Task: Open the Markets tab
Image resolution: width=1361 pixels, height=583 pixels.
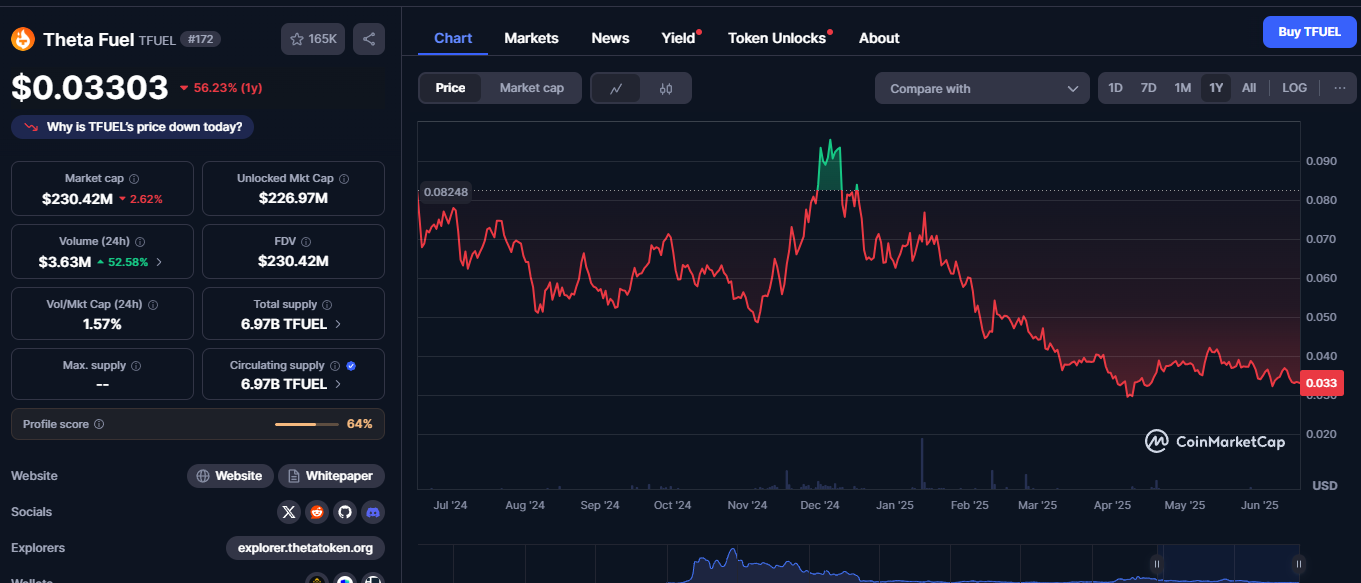Action: point(531,38)
